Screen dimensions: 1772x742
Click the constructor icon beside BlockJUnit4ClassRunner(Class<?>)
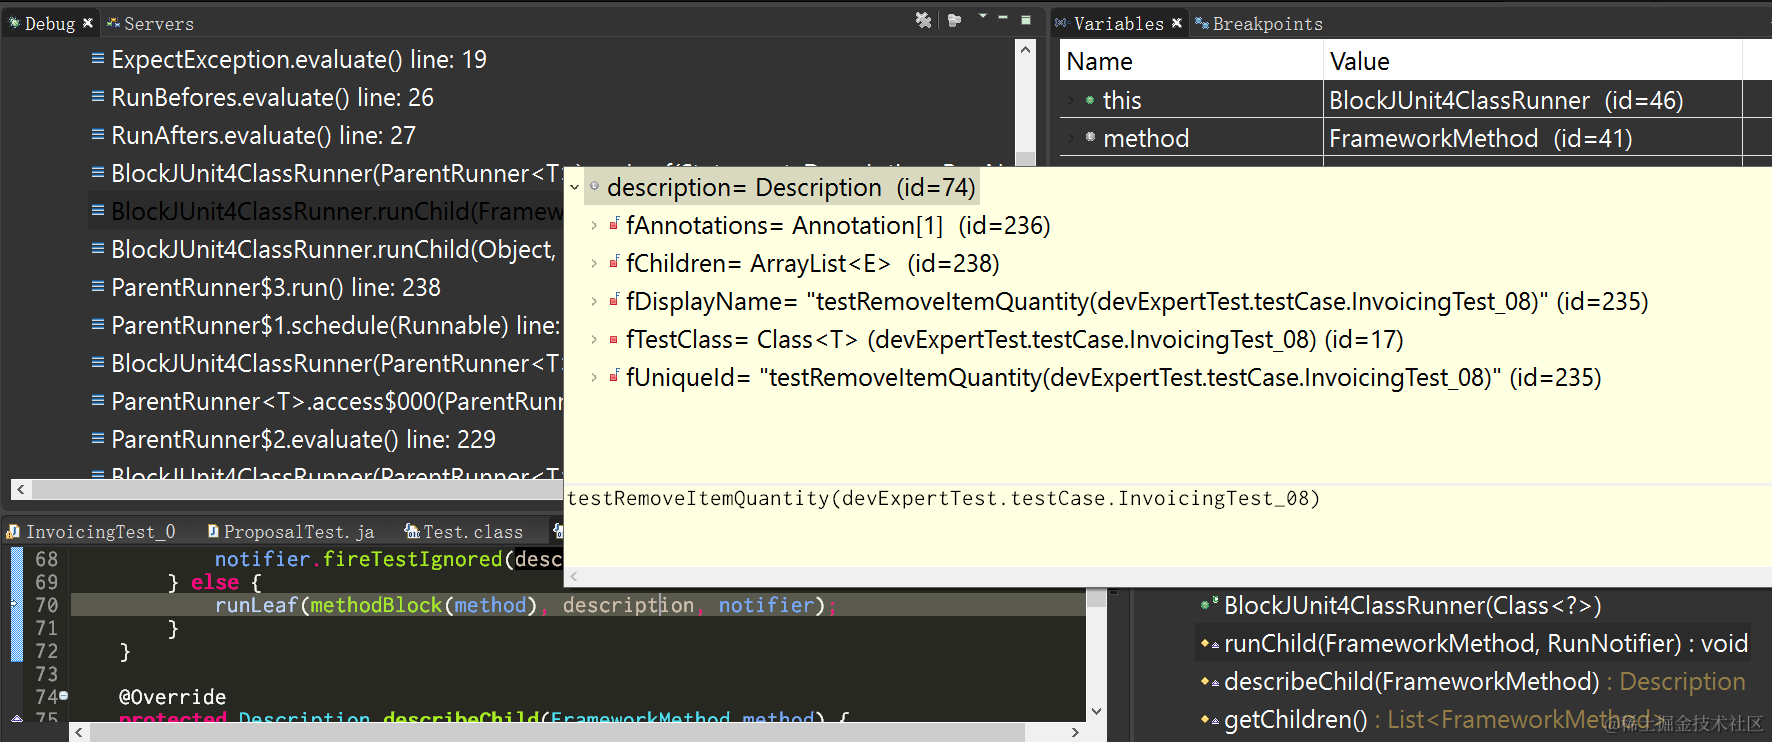coord(1209,604)
